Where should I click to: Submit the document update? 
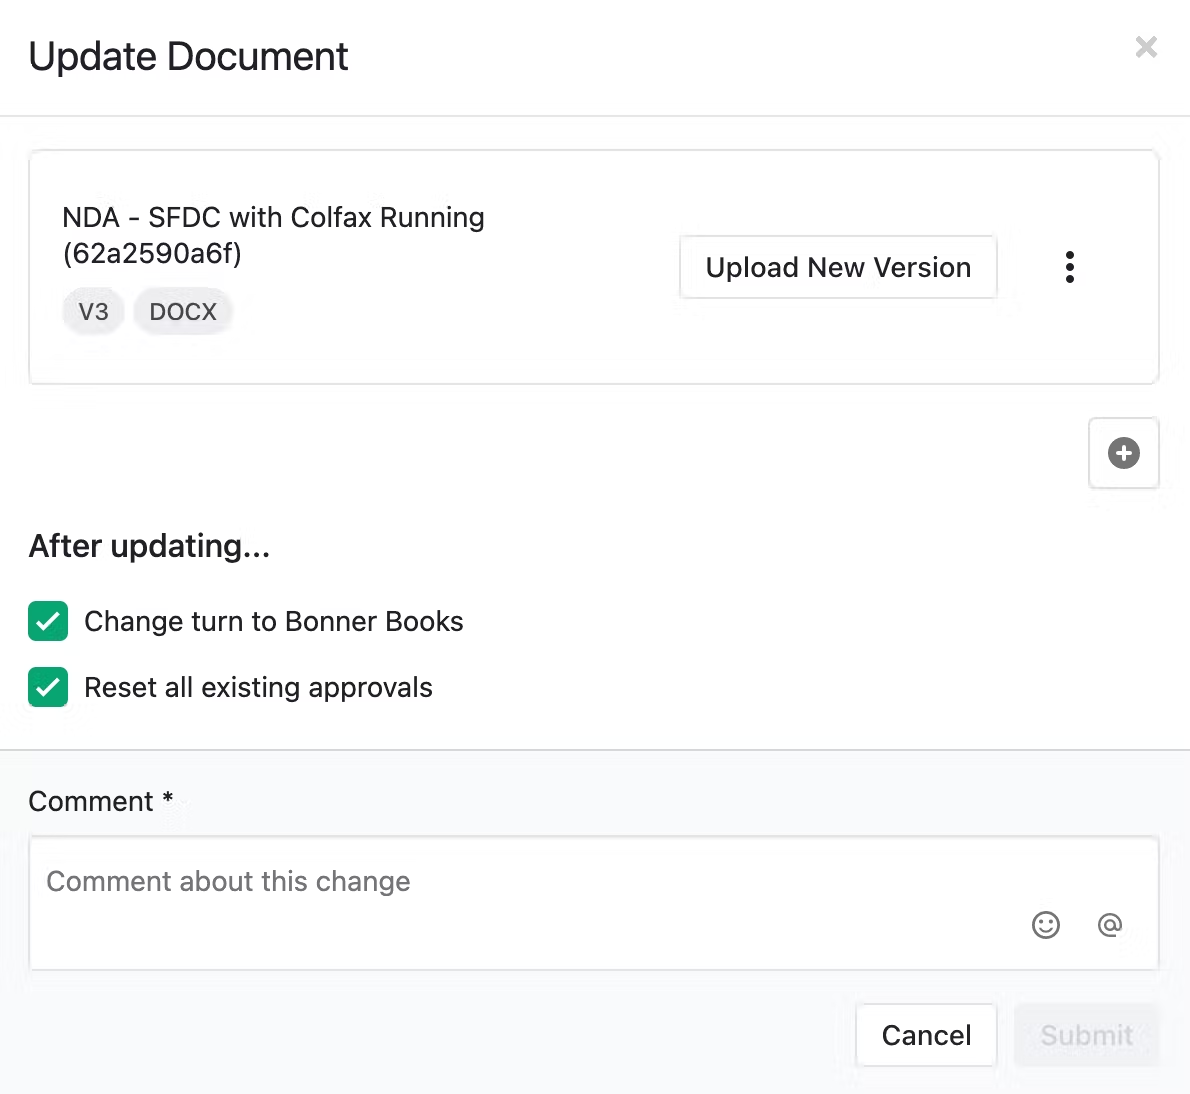coord(1086,1035)
